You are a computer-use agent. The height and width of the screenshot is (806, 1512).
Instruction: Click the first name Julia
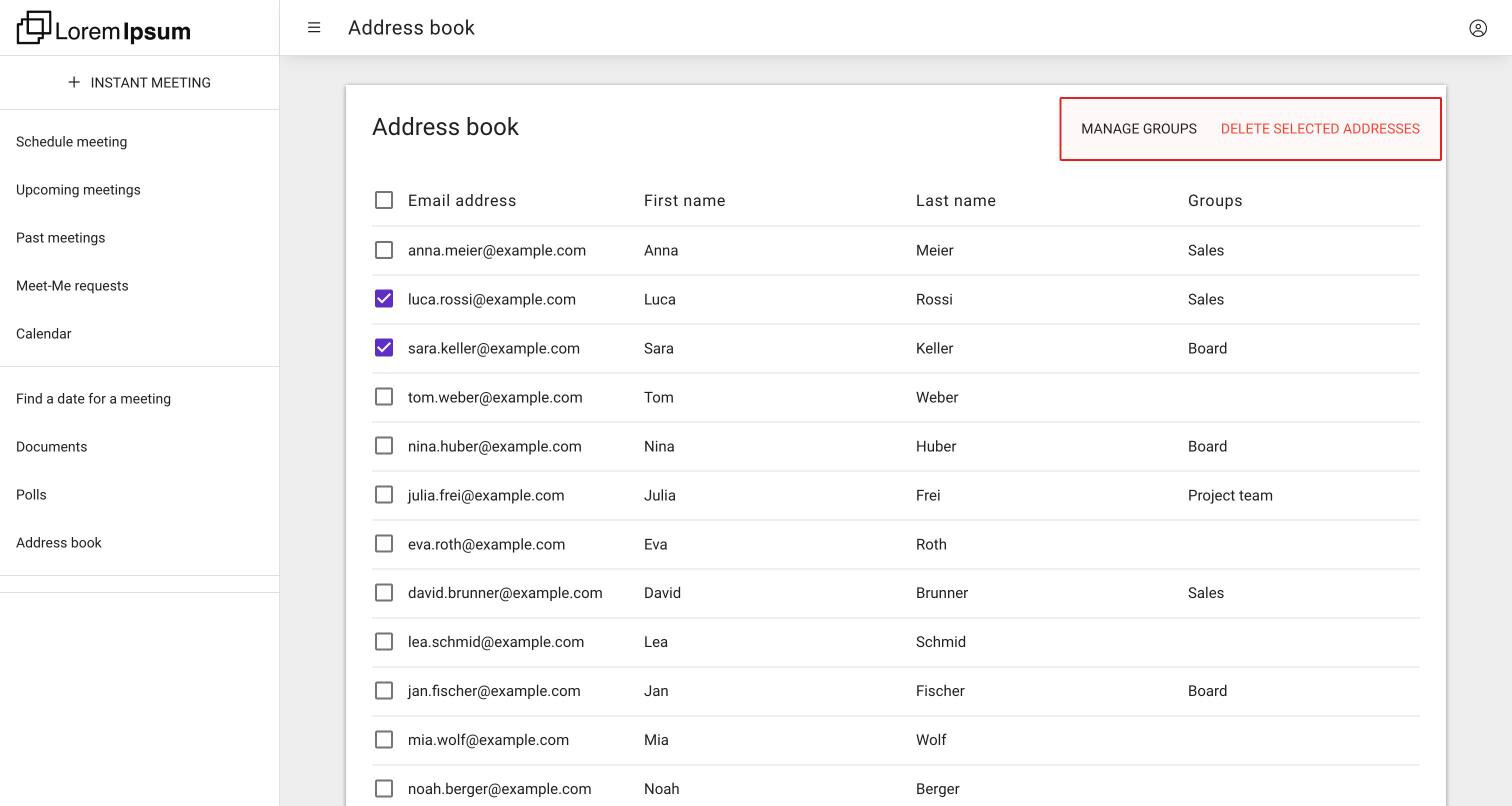[x=660, y=496]
